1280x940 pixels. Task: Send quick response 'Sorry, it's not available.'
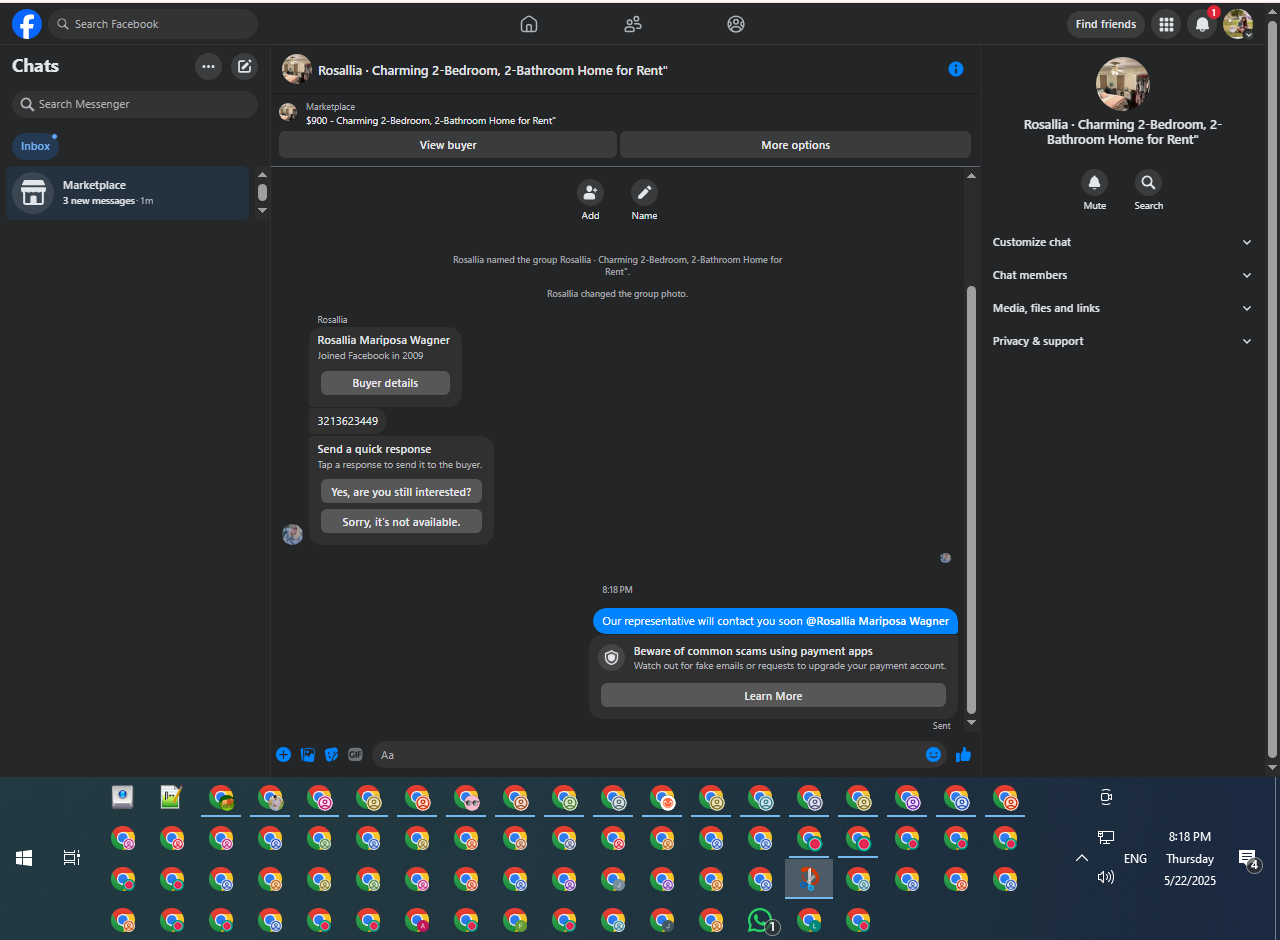[401, 522]
